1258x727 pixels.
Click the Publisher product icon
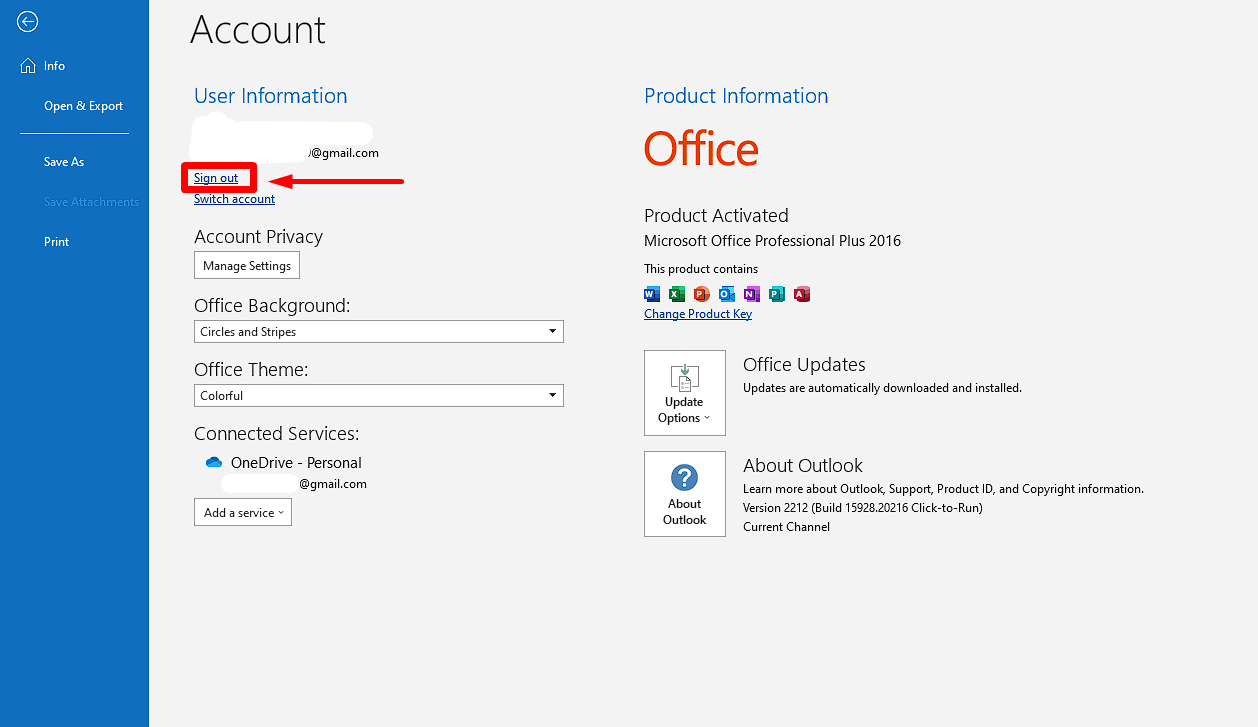pos(777,294)
